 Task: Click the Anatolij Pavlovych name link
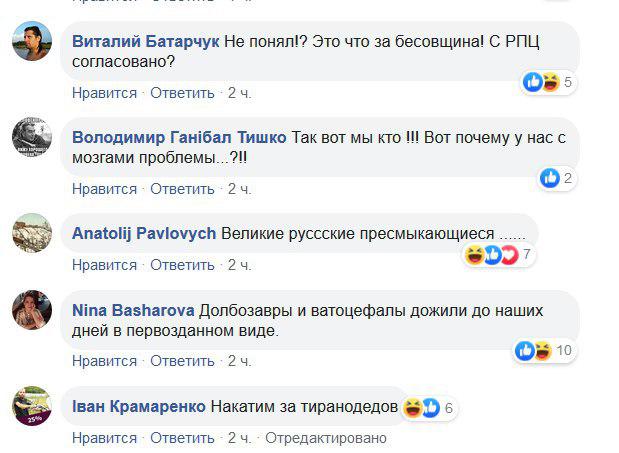(144, 233)
